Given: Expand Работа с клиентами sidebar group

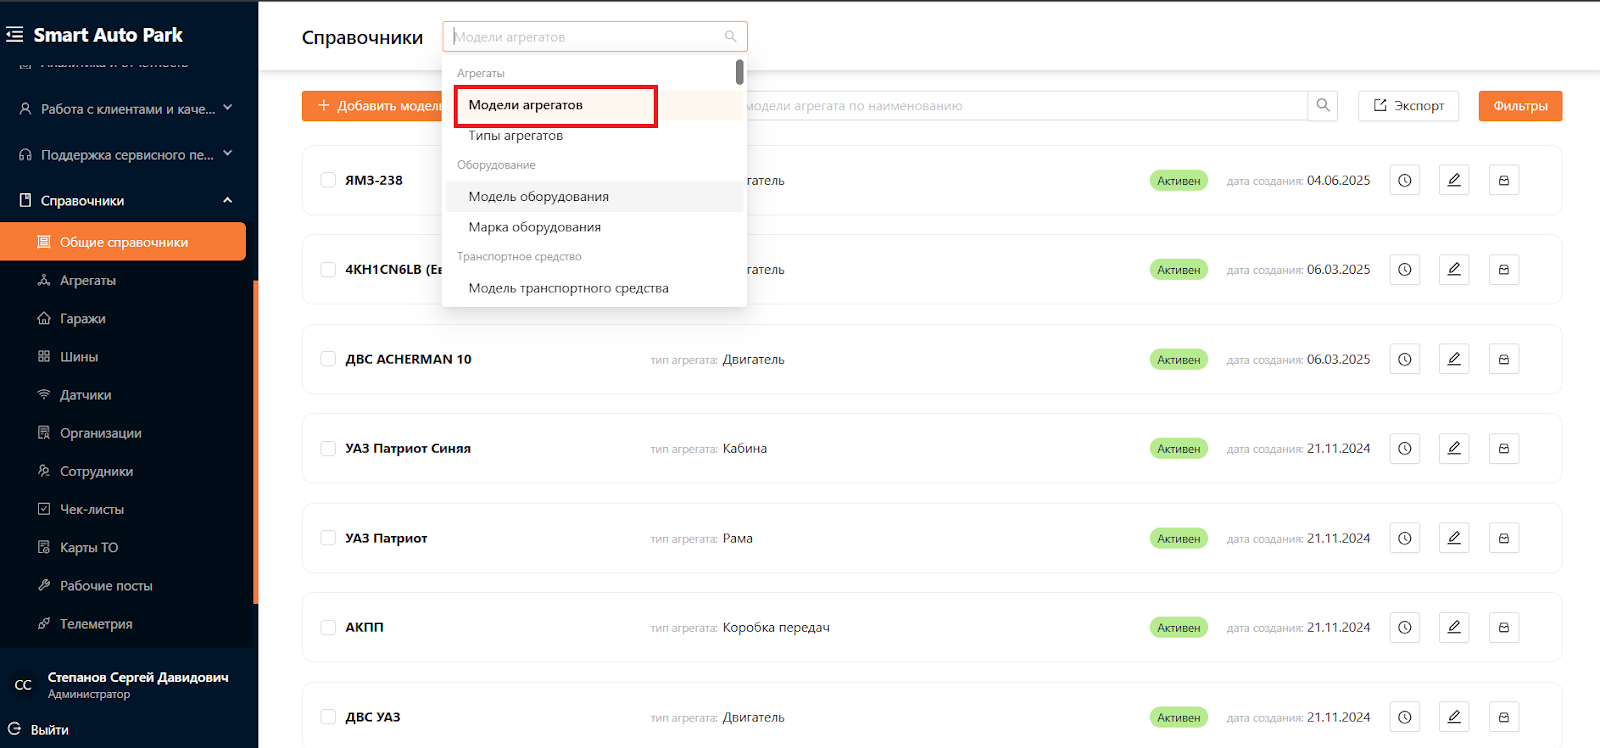Looking at the screenshot, I should click(x=227, y=108).
